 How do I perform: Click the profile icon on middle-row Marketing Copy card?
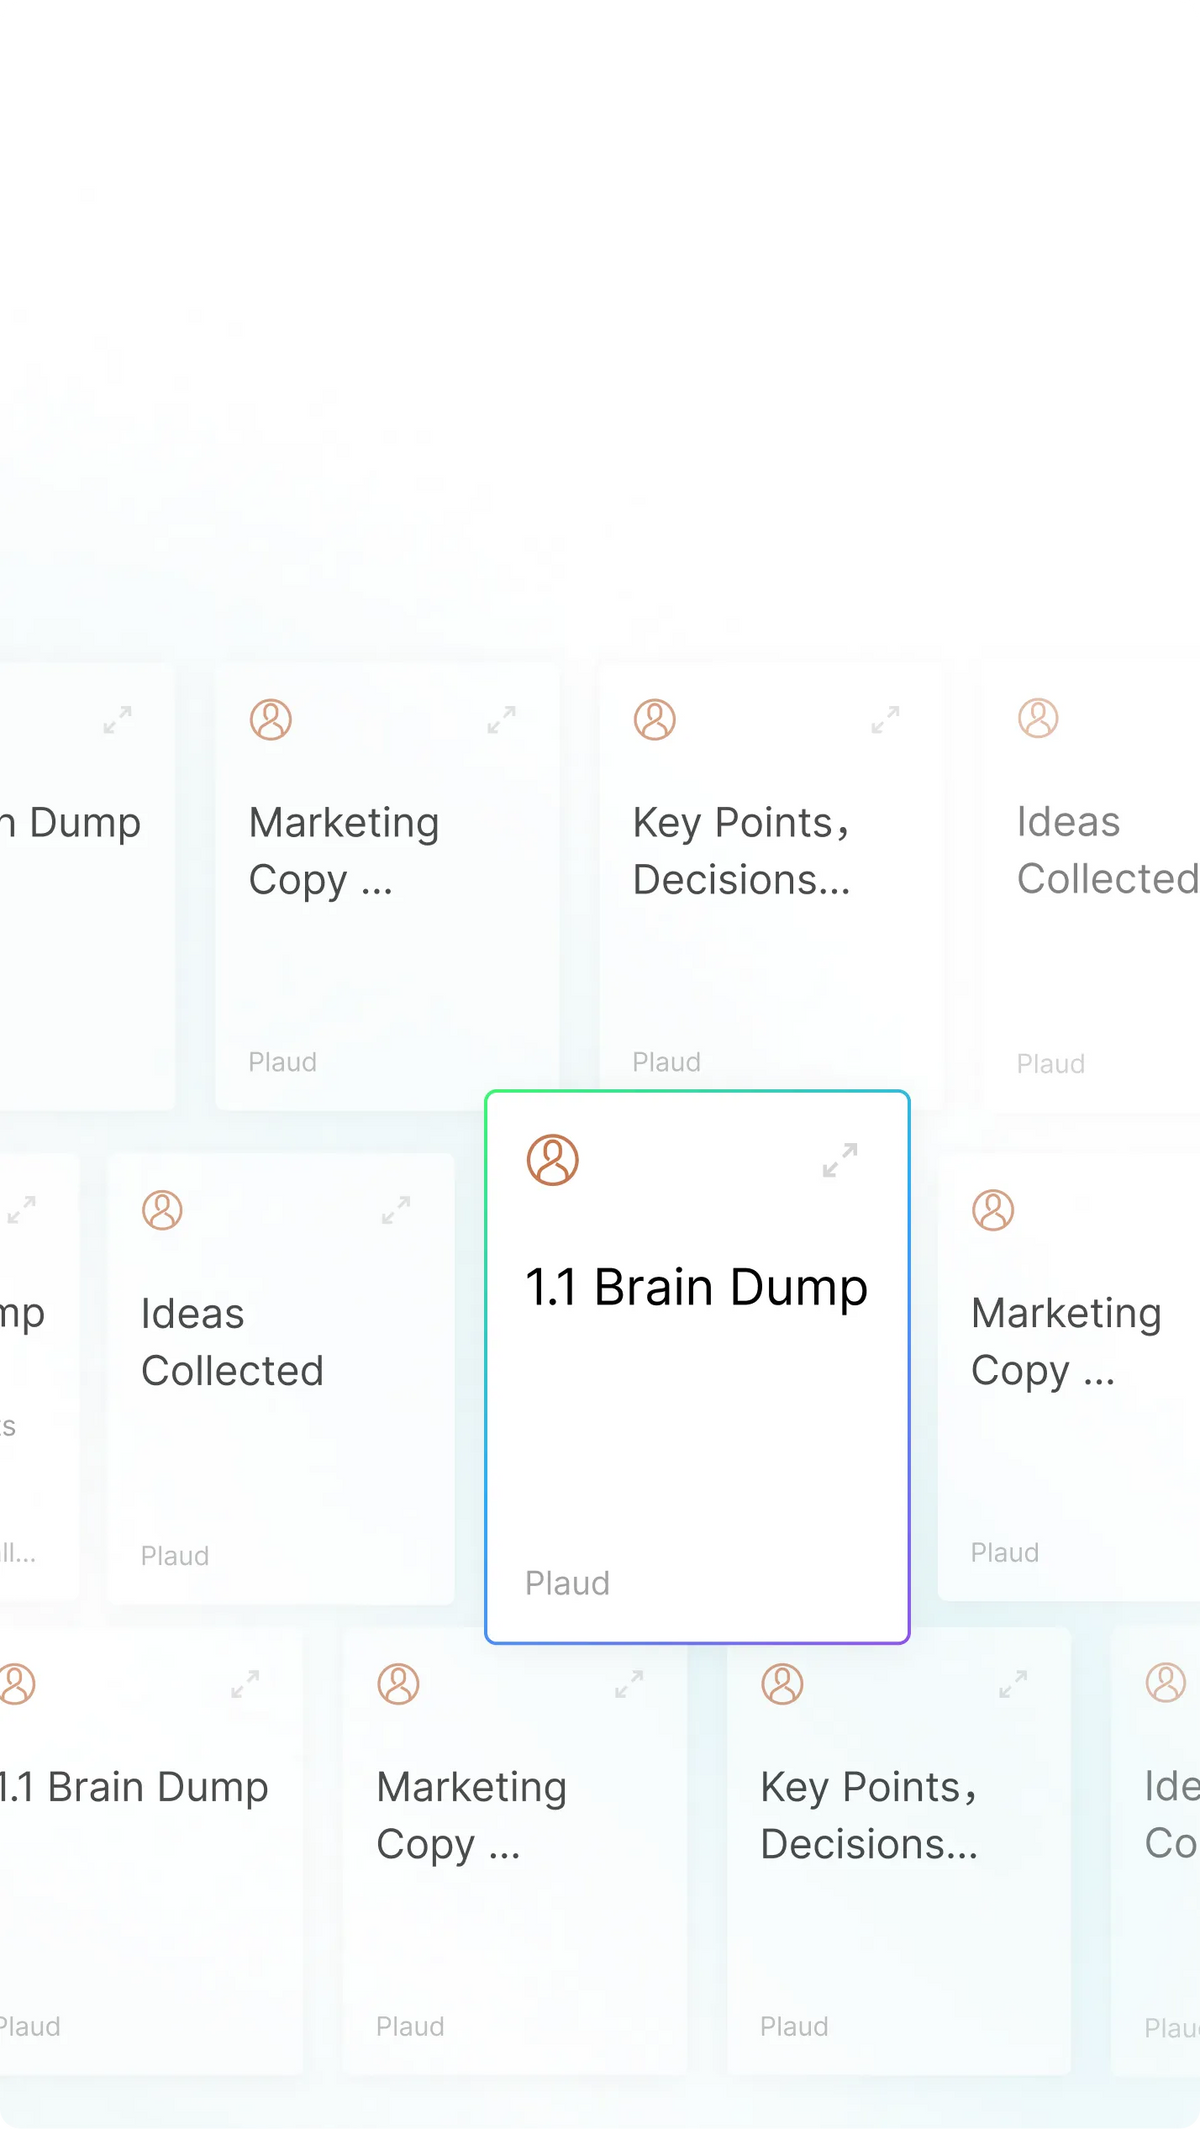coord(993,1210)
